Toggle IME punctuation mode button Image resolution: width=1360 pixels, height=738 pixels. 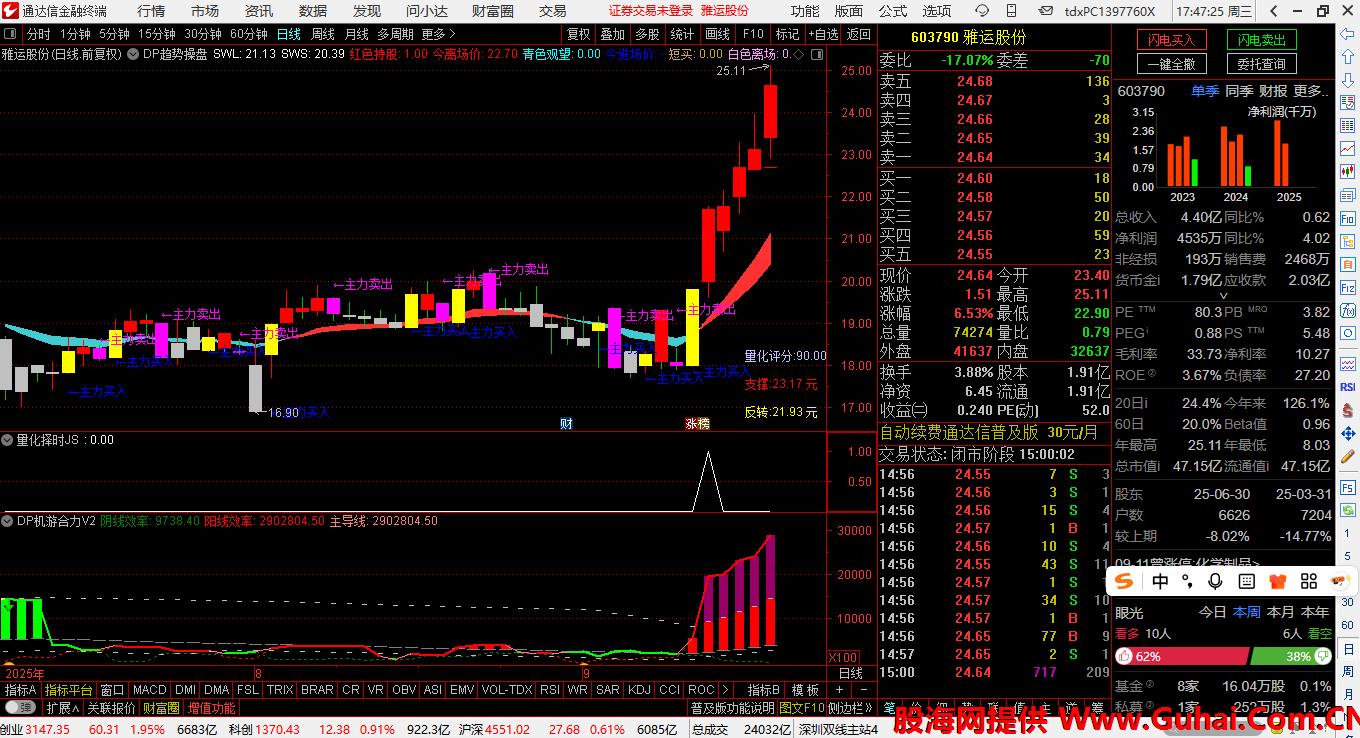point(1187,581)
